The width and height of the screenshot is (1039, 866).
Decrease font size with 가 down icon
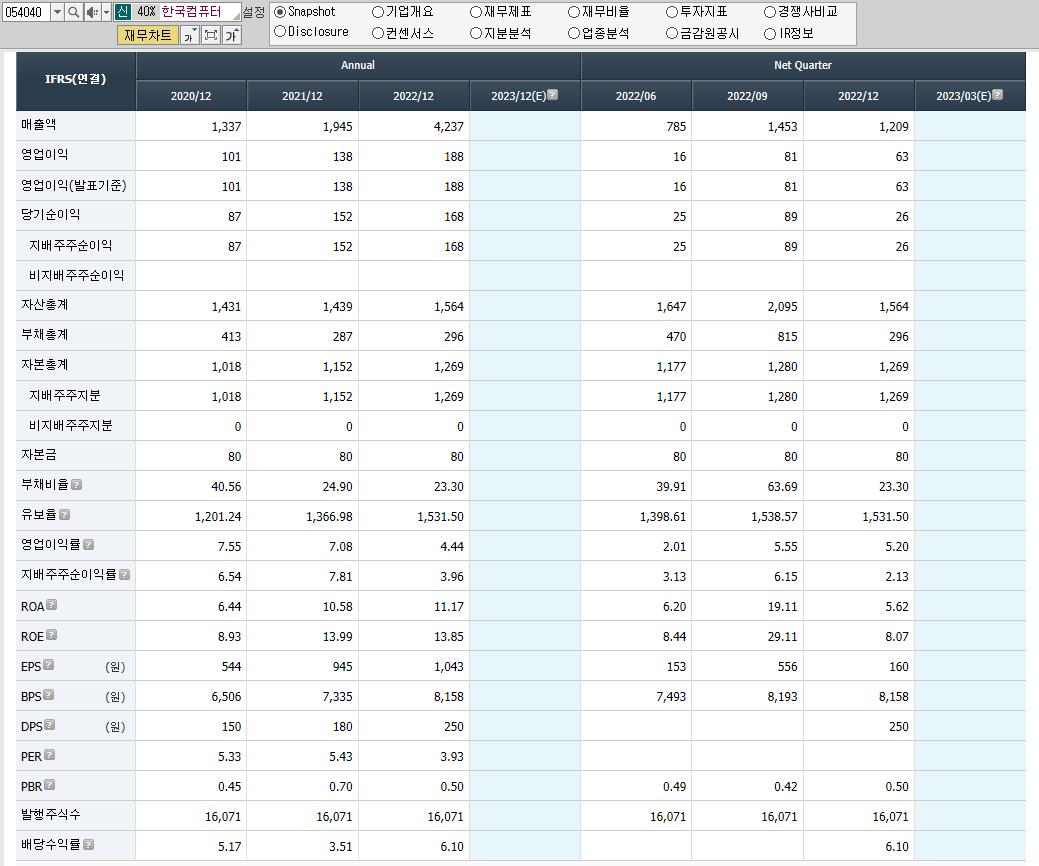(190, 35)
